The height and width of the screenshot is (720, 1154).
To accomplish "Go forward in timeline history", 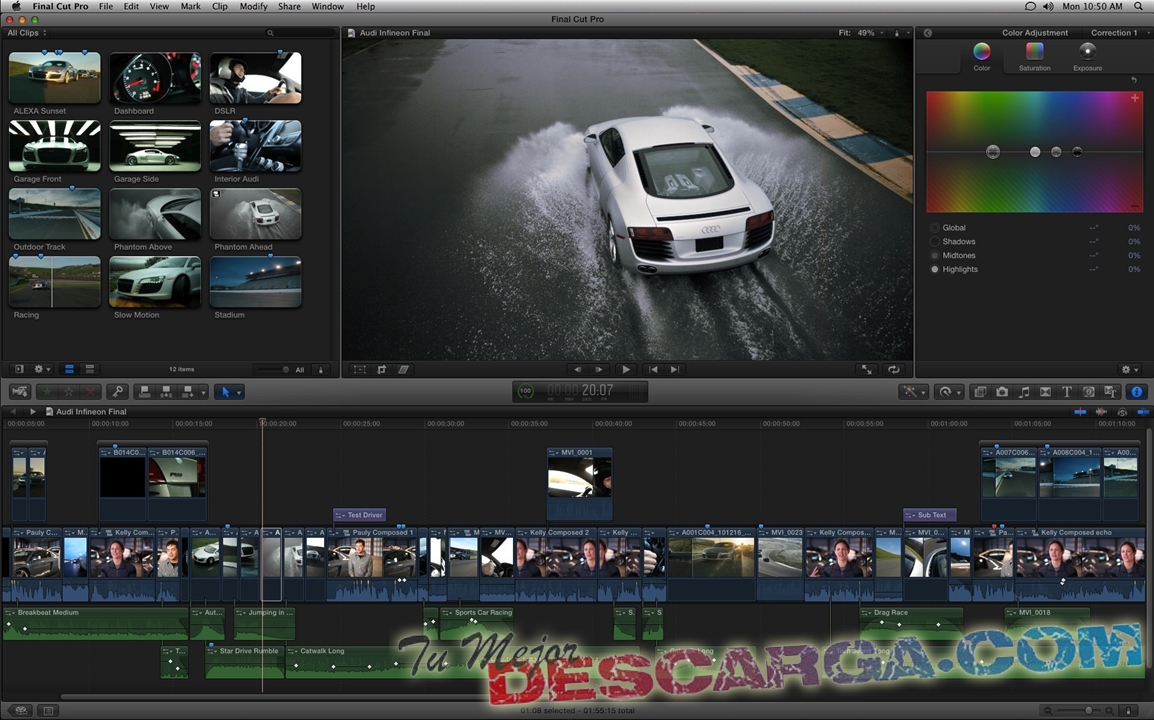I will [x=32, y=412].
